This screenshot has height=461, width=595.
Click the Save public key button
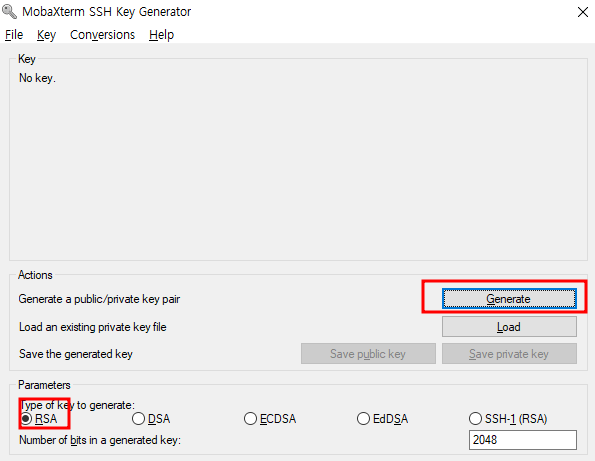[x=368, y=354]
